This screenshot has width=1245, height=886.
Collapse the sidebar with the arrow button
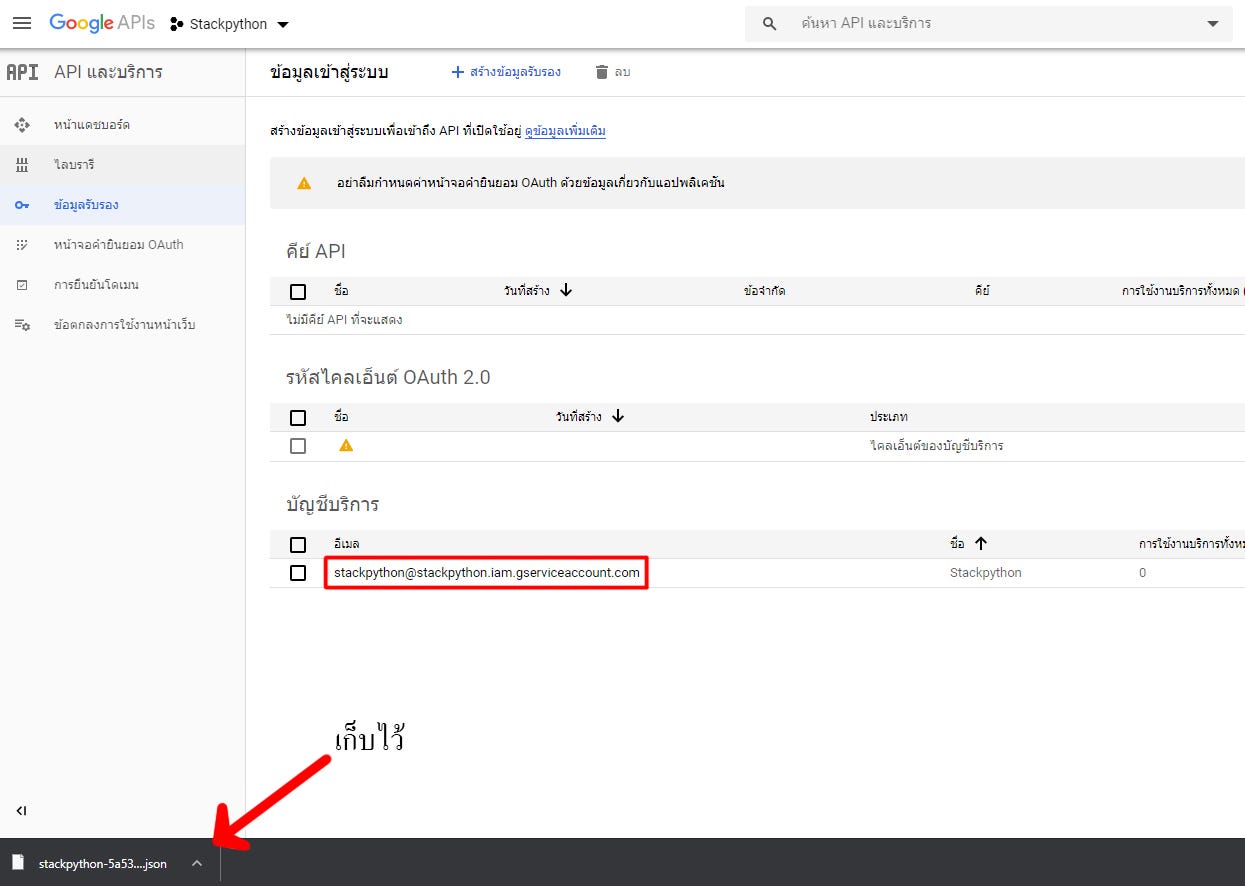pyautogui.click(x=22, y=811)
